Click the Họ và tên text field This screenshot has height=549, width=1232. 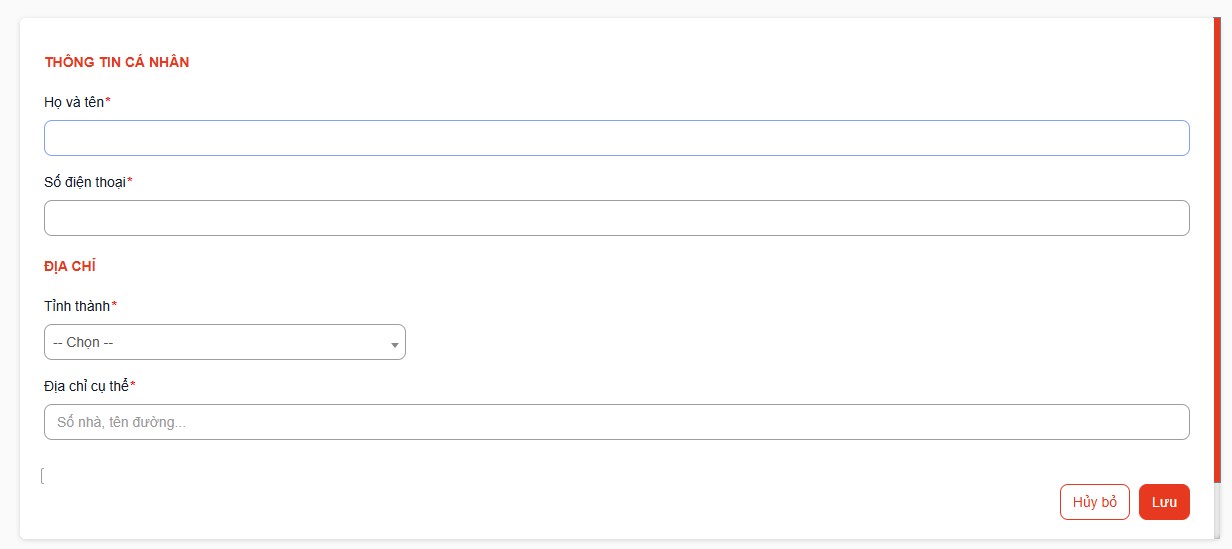pos(616,138)
